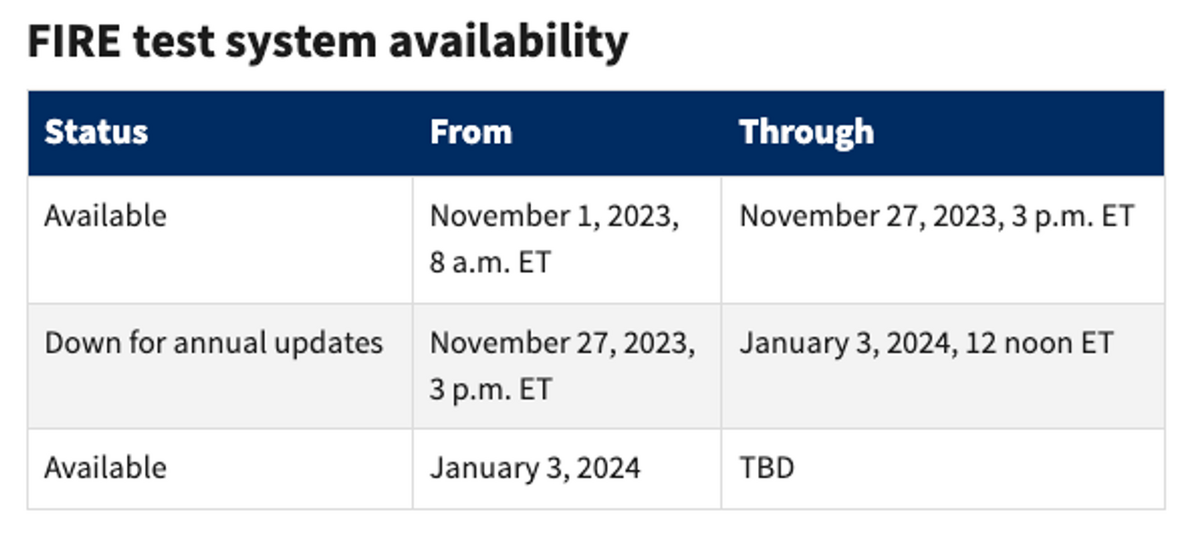Click 'January 3, 2024' in the last row

pos(535,468)
